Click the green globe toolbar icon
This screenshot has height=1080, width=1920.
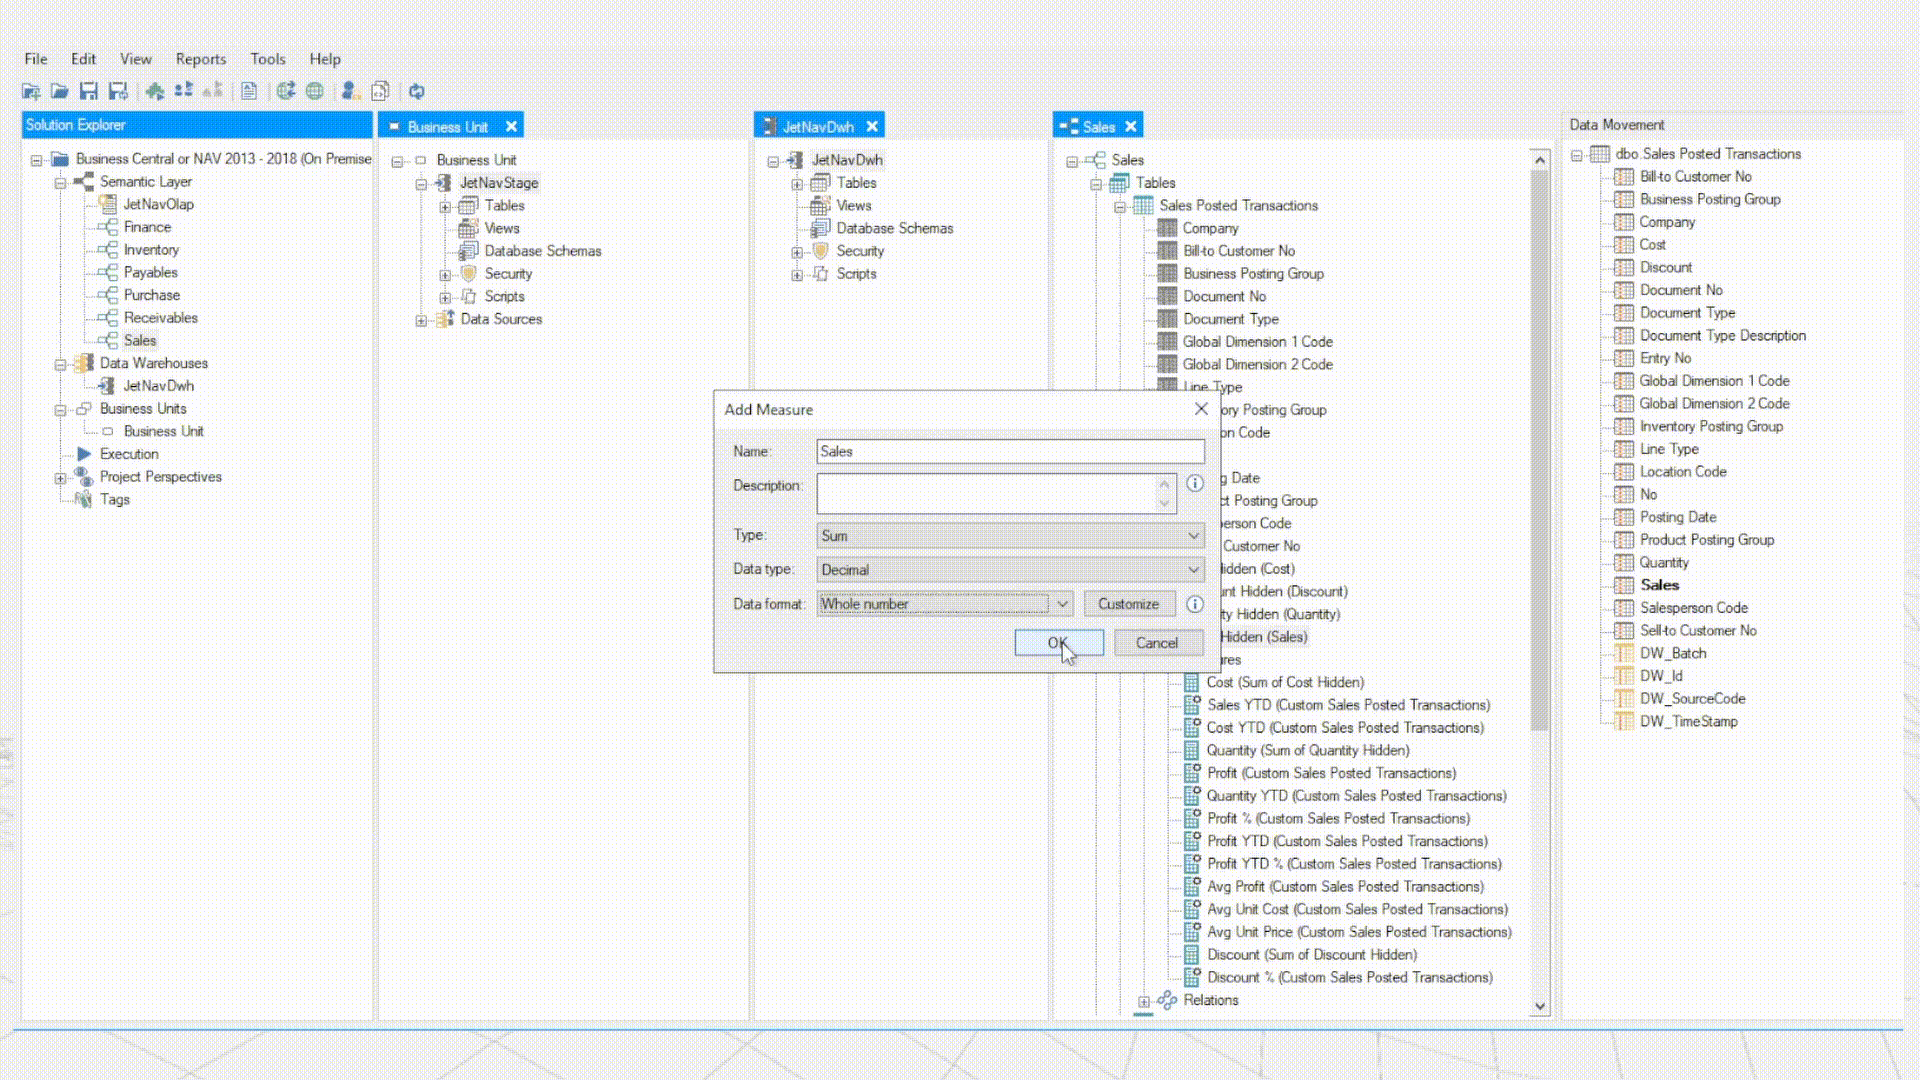tap(315, 91)
